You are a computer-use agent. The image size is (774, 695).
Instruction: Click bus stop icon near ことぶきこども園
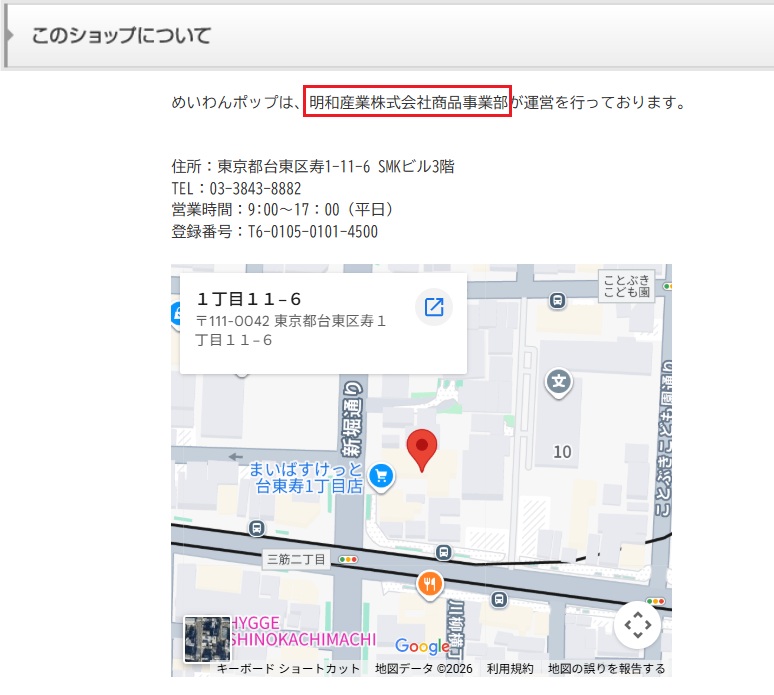[x=557, y=299]
